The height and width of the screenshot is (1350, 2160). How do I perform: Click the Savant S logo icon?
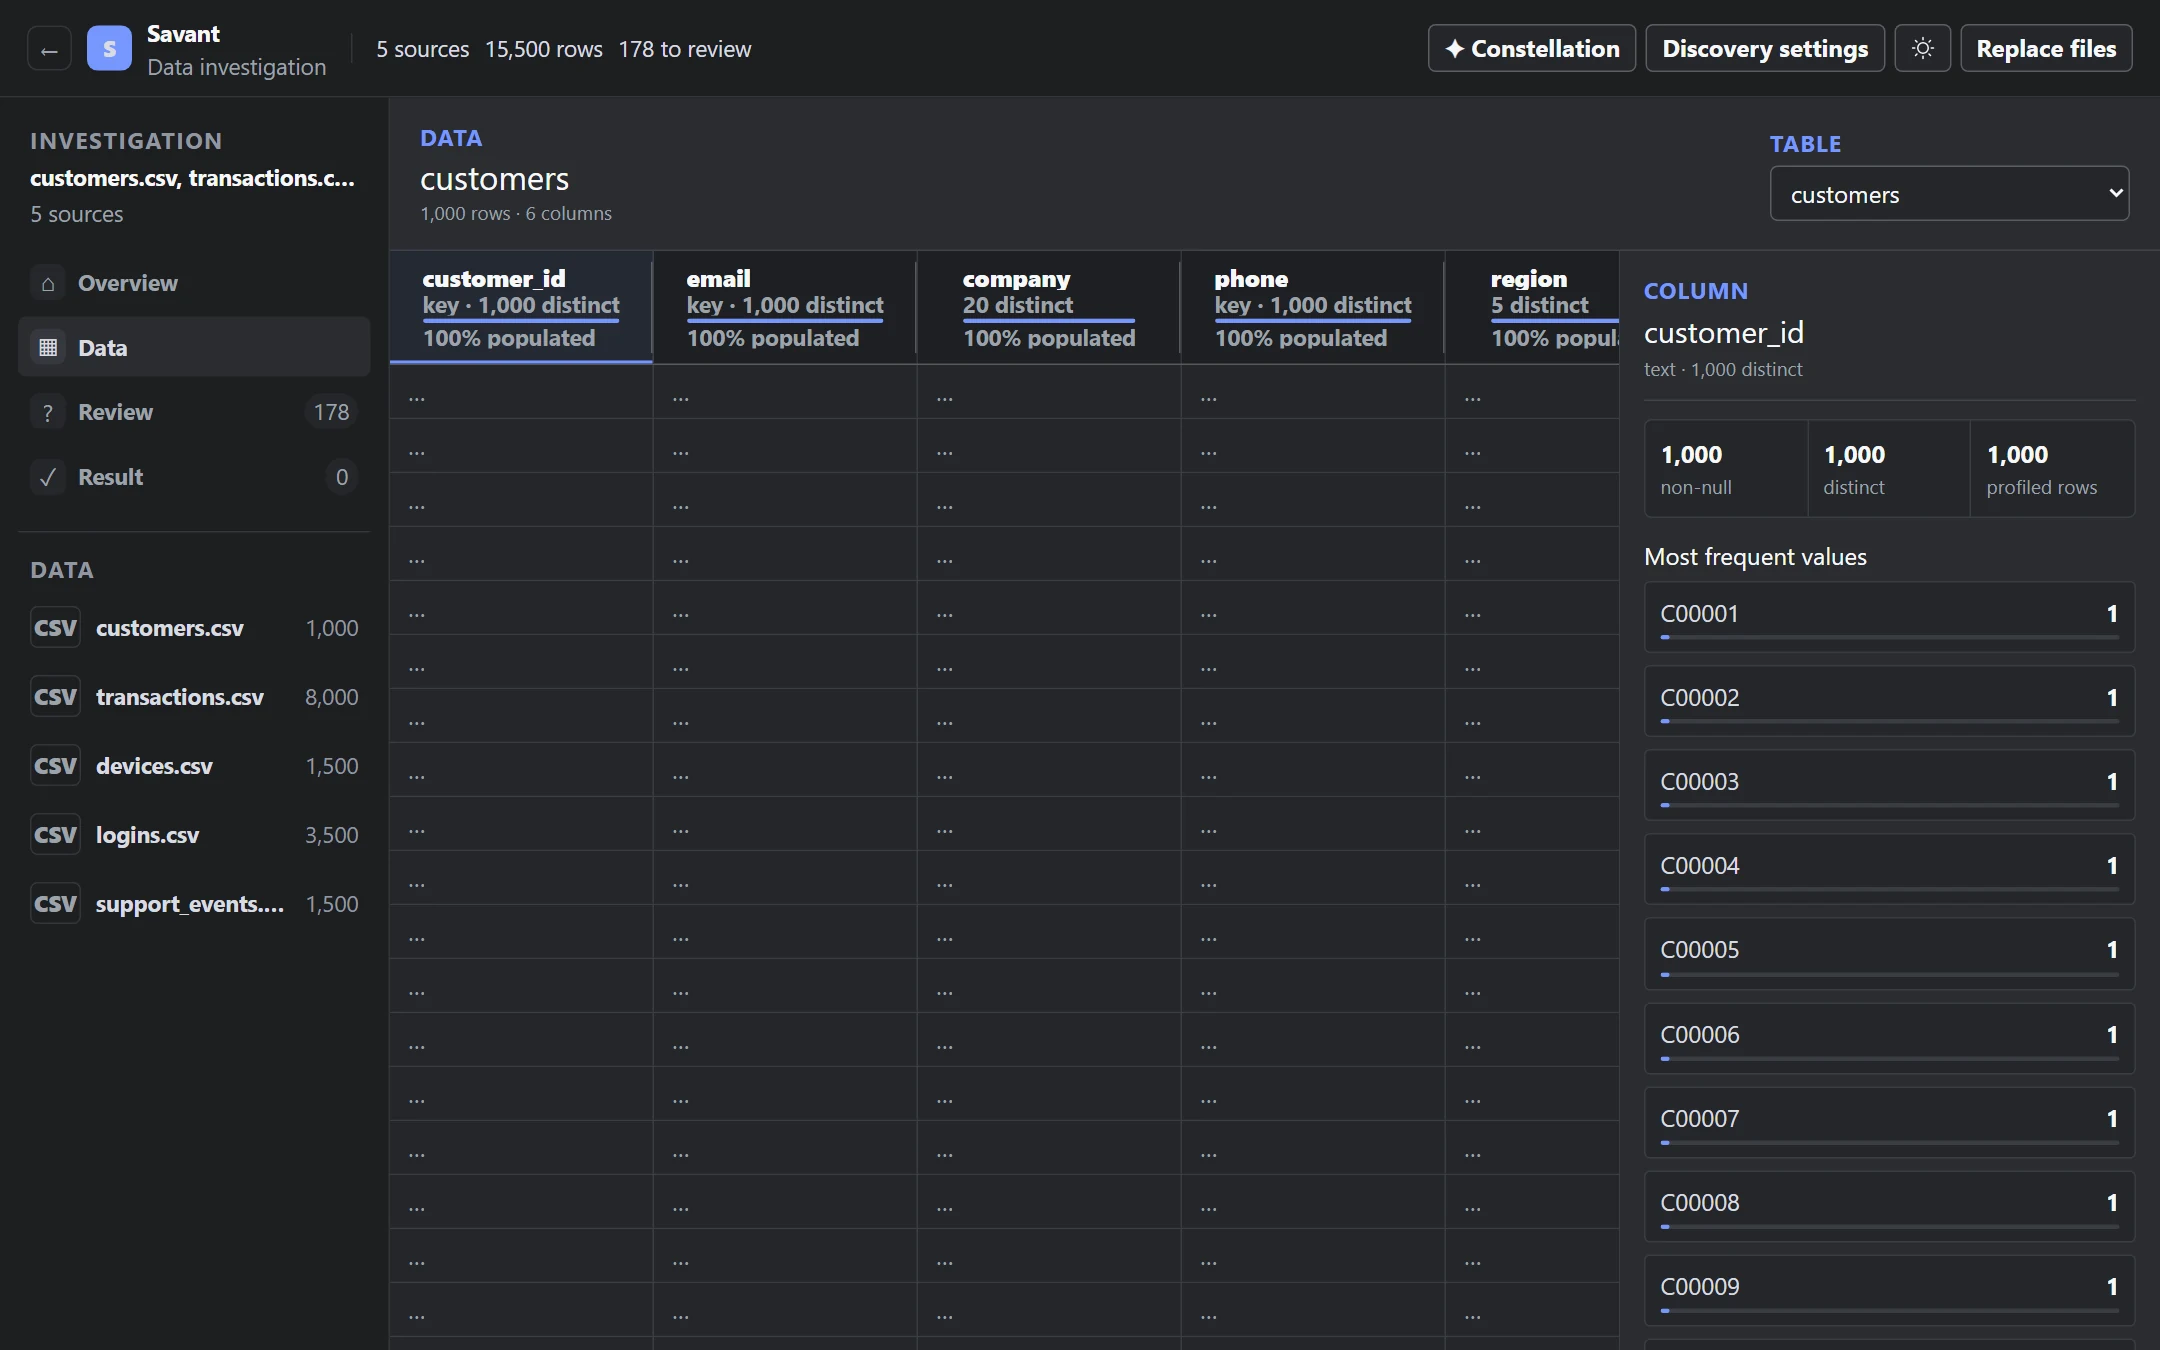109,49
